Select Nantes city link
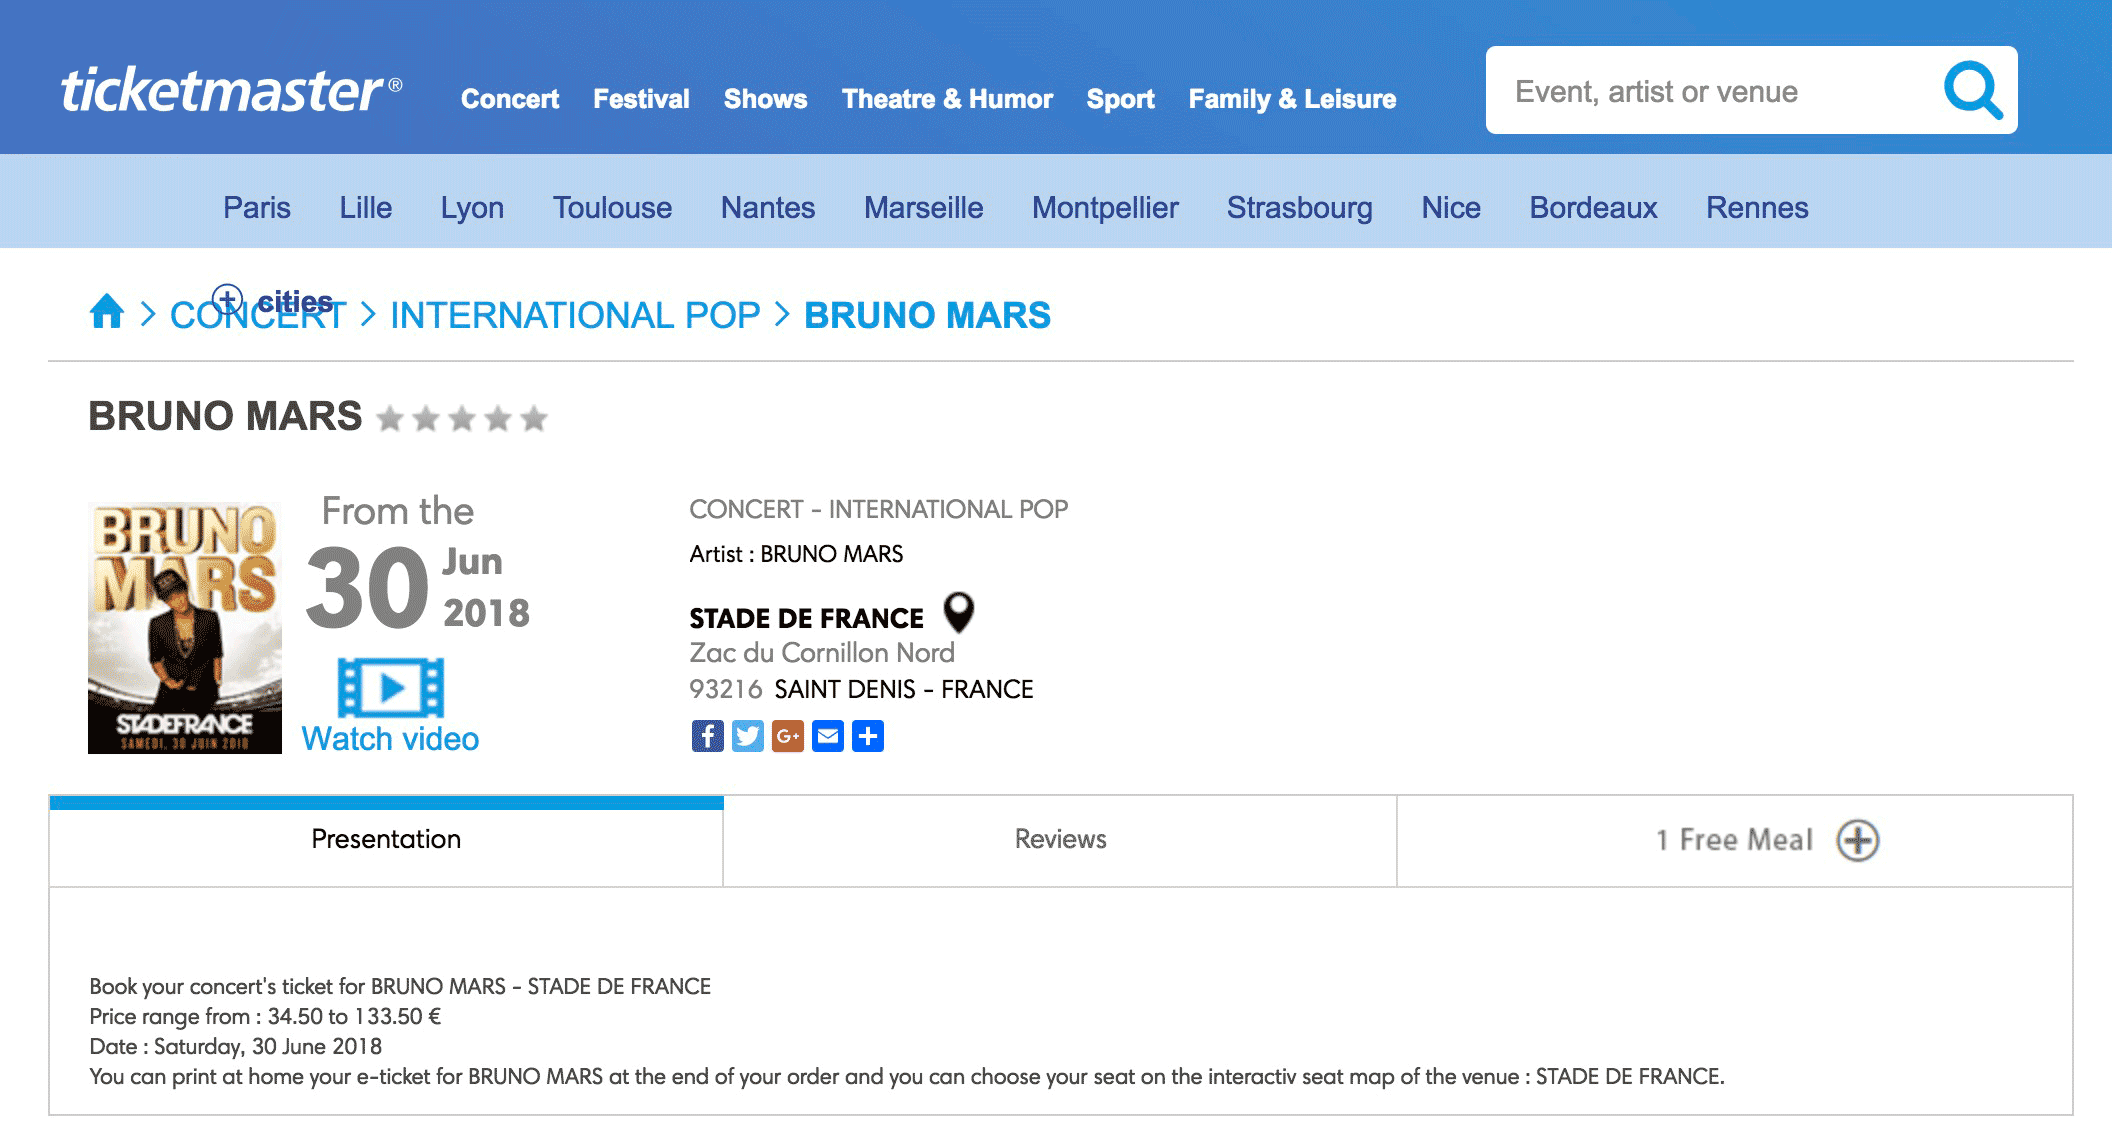 point(768,207)
